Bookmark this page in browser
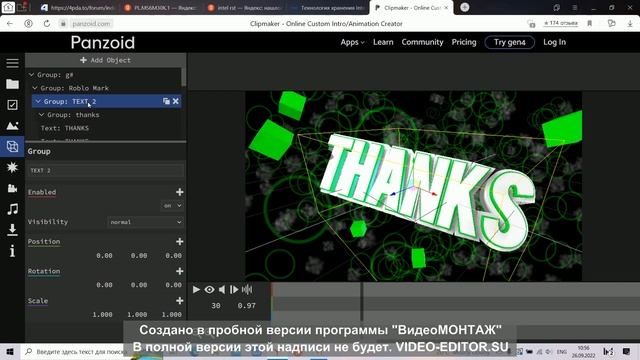Screen dimensions: 640x360 point(589,24)
